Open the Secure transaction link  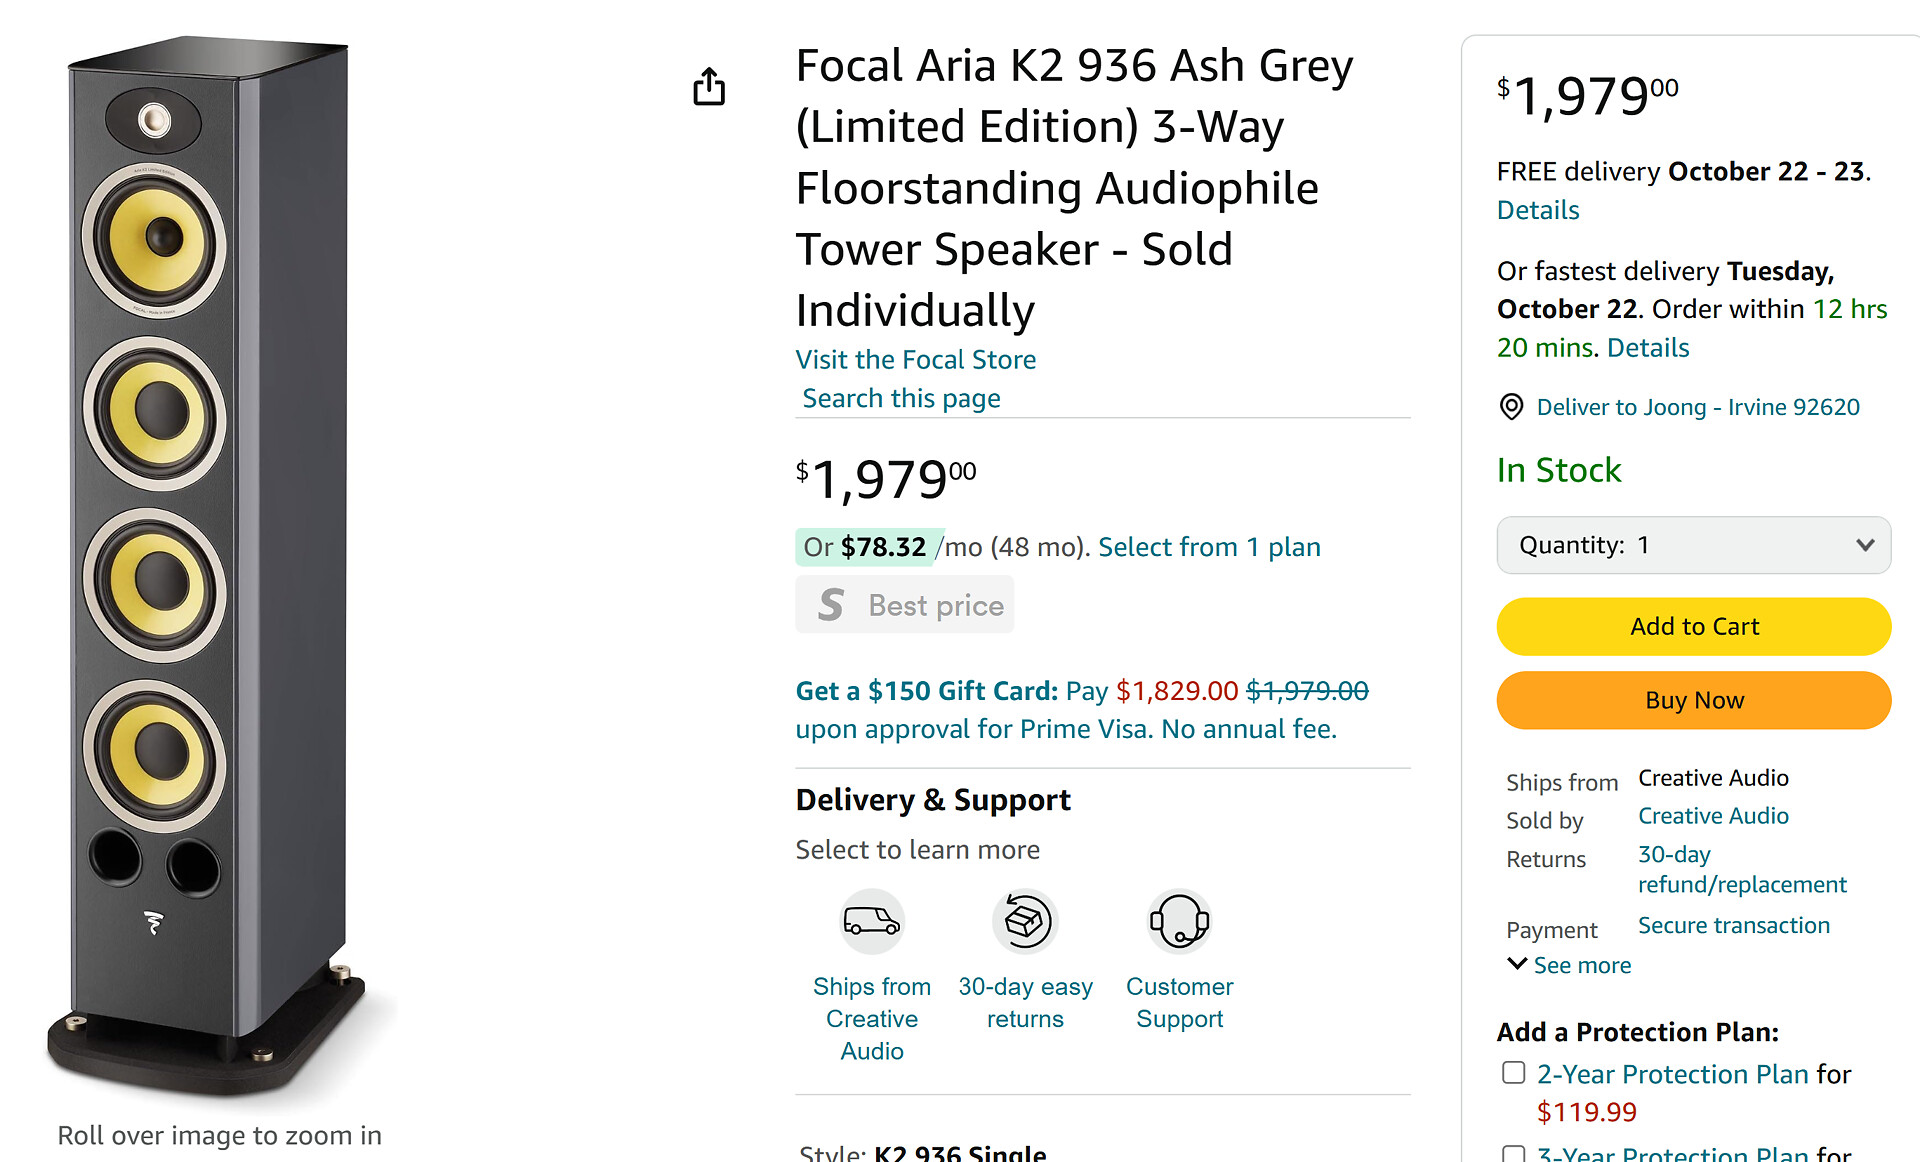tap(1733, 926)
